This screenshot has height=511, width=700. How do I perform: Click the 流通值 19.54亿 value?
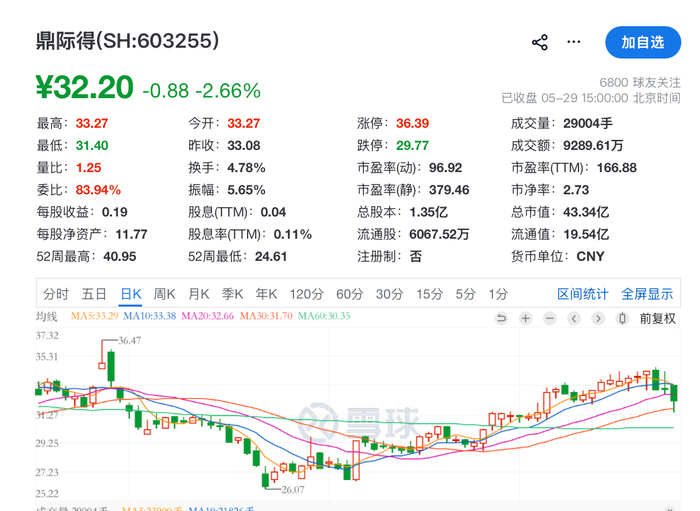click(586, 234)
